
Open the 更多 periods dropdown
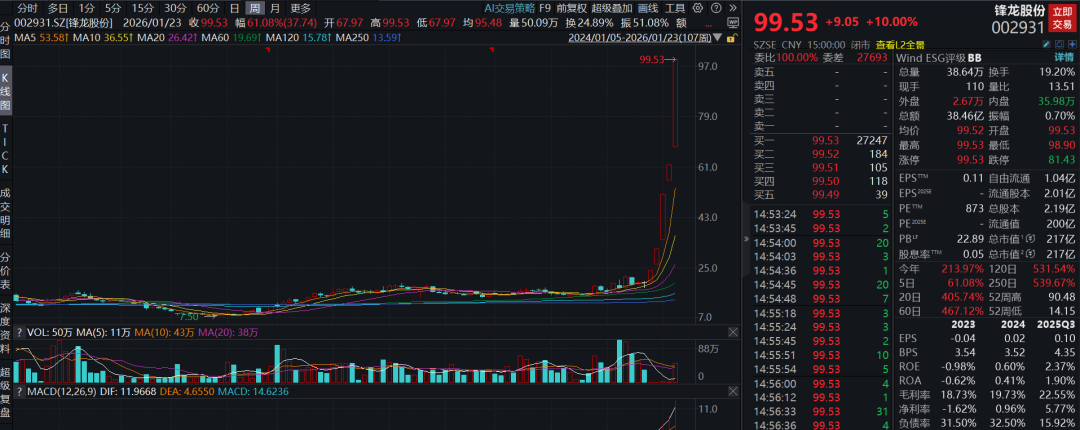point(301,7)
